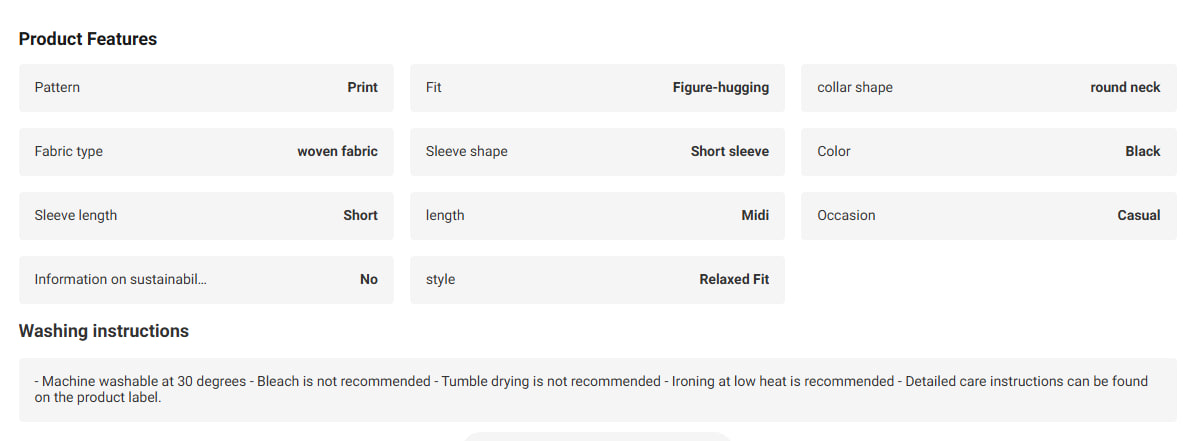The image size is (1194, 441).
Task: Select the Fabric type woven fabric row
Action: tap(206, 152)
